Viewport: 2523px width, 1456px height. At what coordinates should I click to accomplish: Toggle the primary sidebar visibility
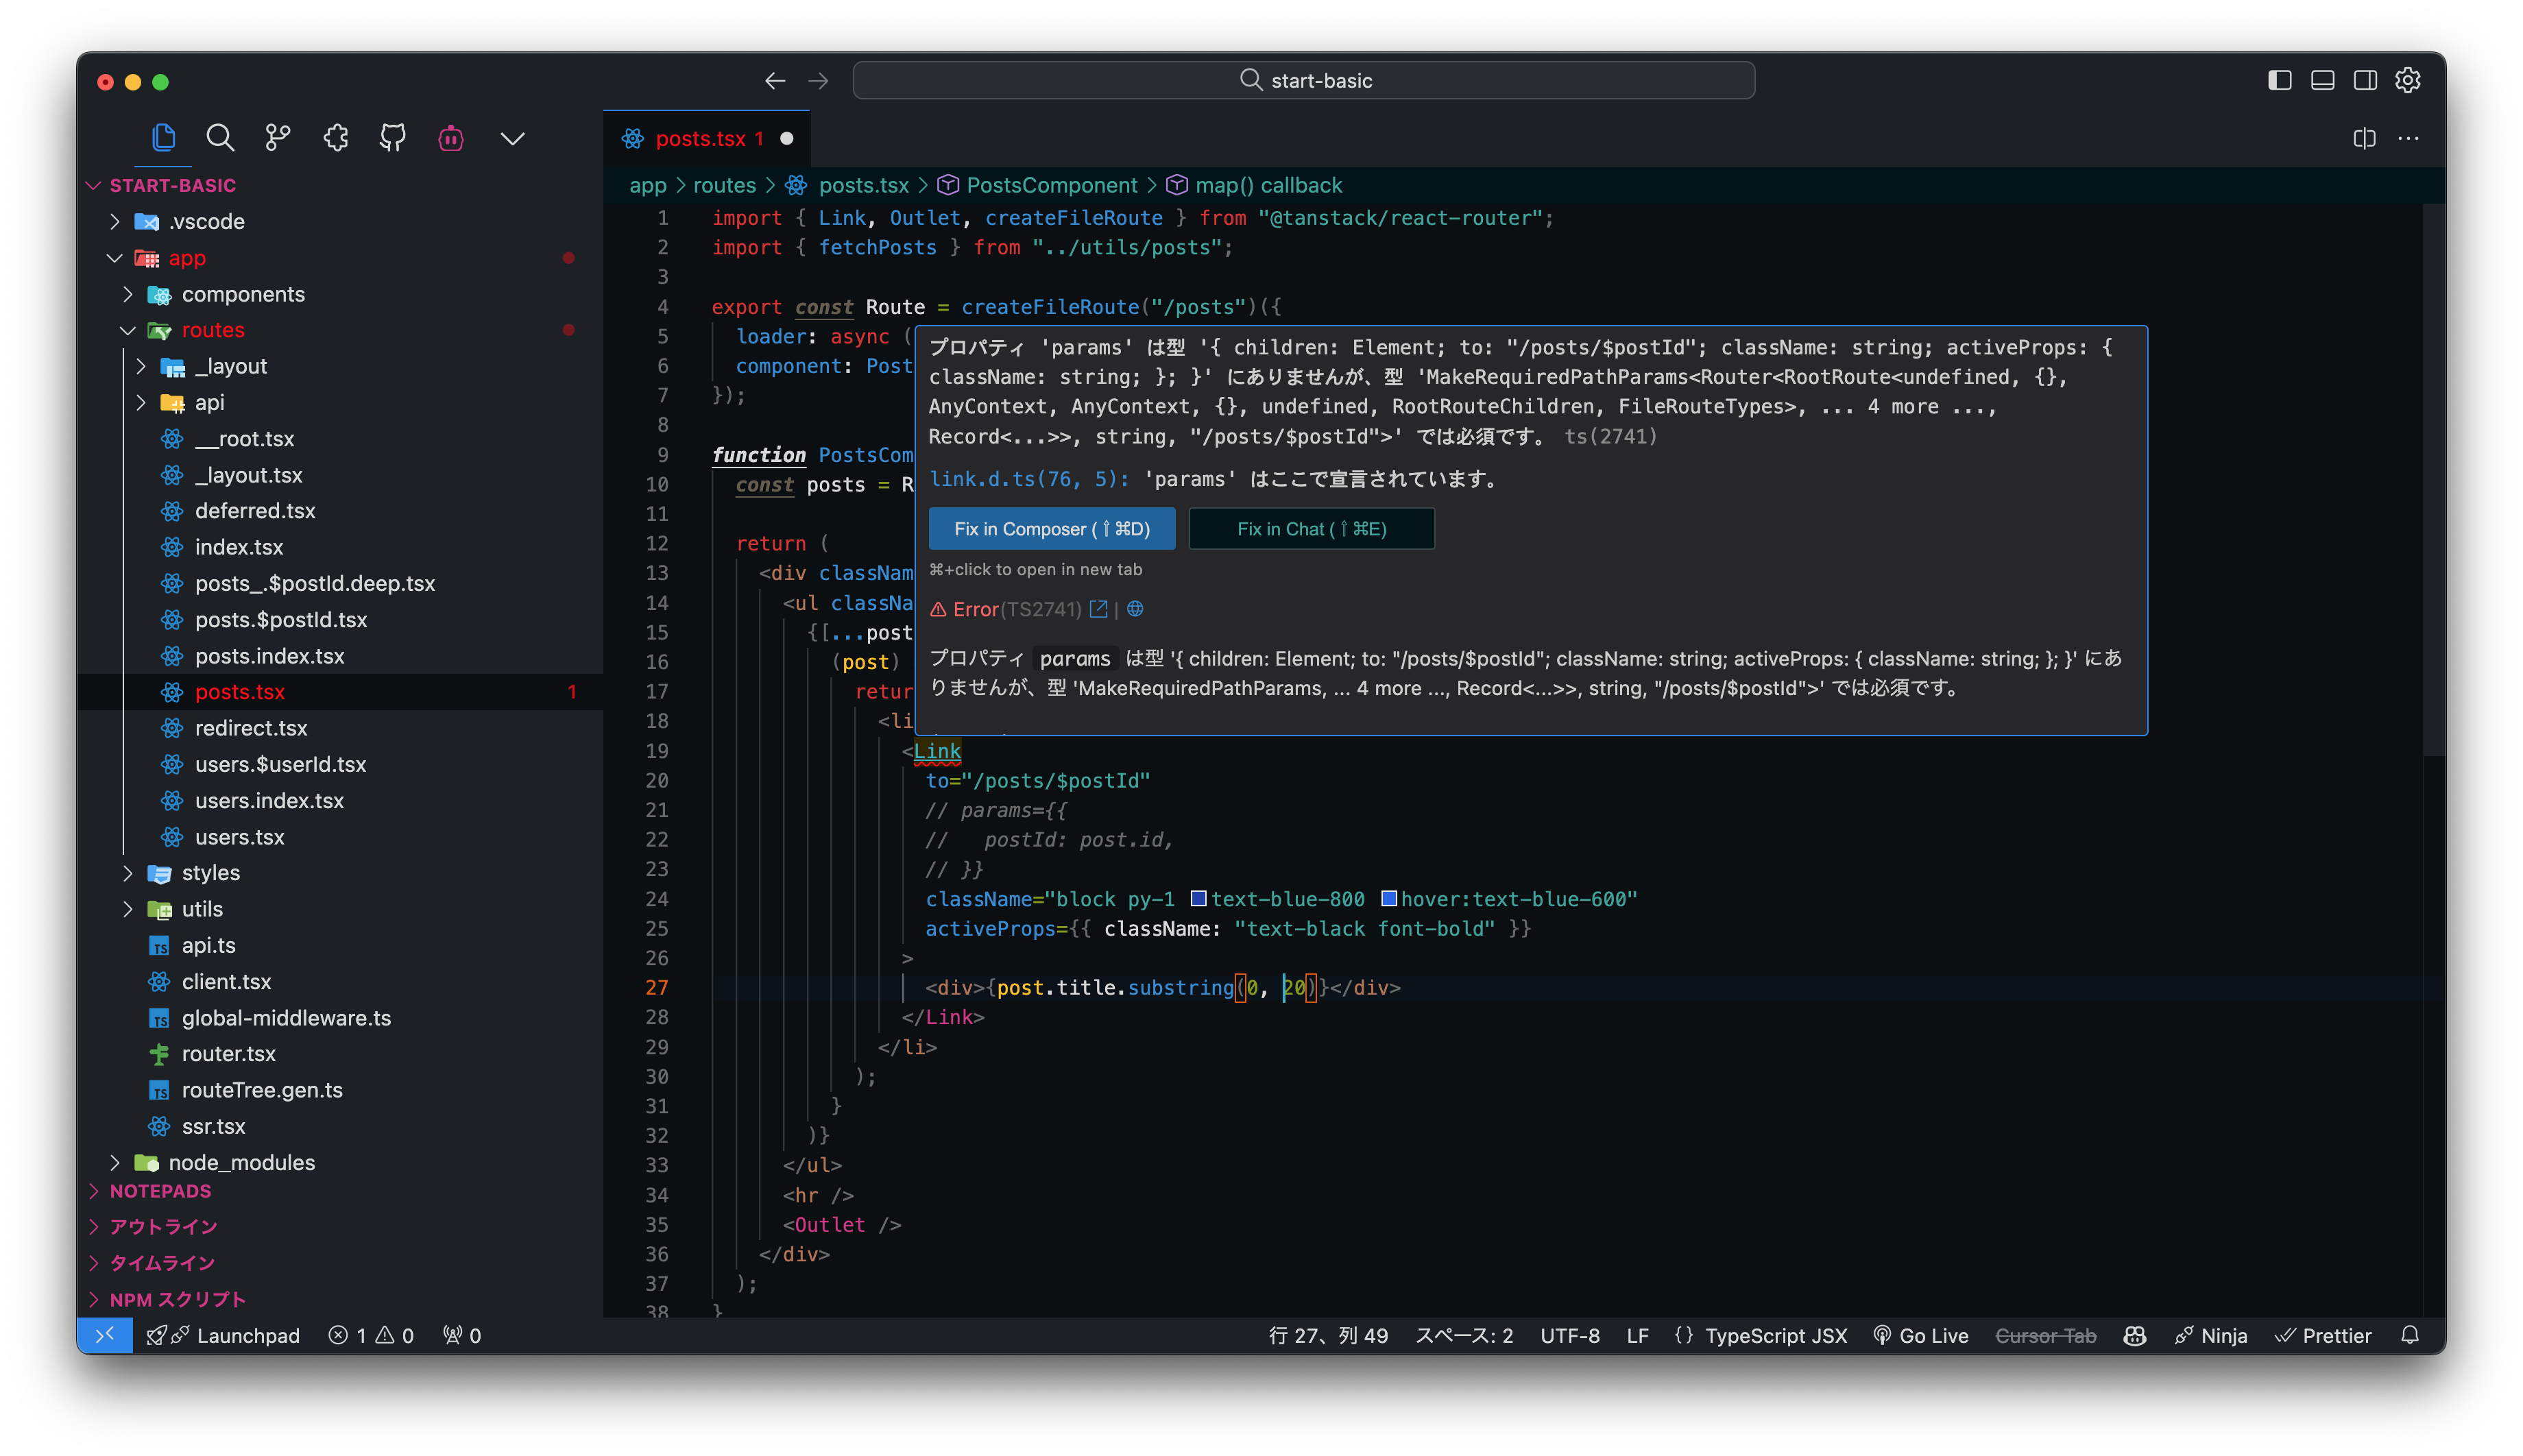pyautogui.click(x=2280, y=80)
